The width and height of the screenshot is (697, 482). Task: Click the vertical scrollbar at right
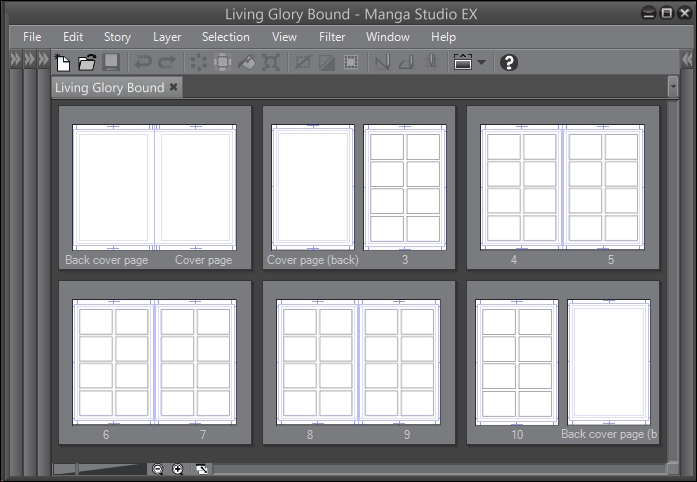[673, 281]
